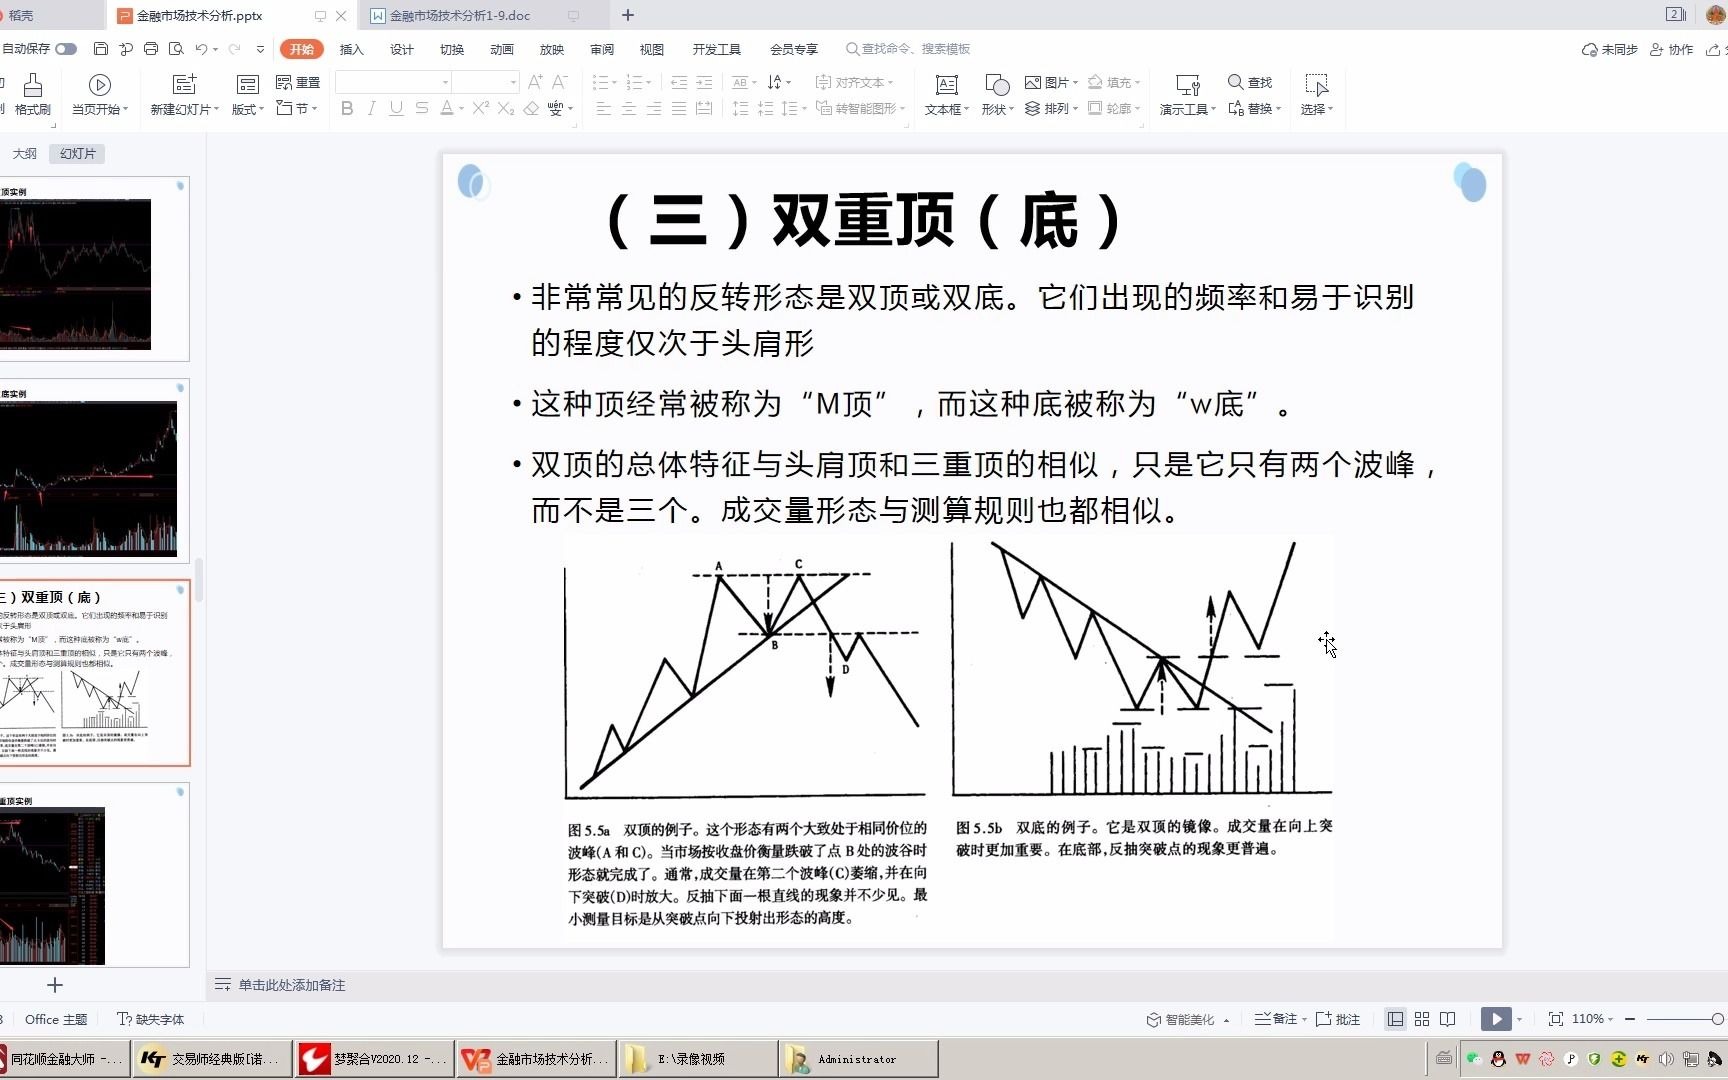Viewport: 1728px width, 1080px height.
Task: Toggle bold formatting
Action: [347, 108]
